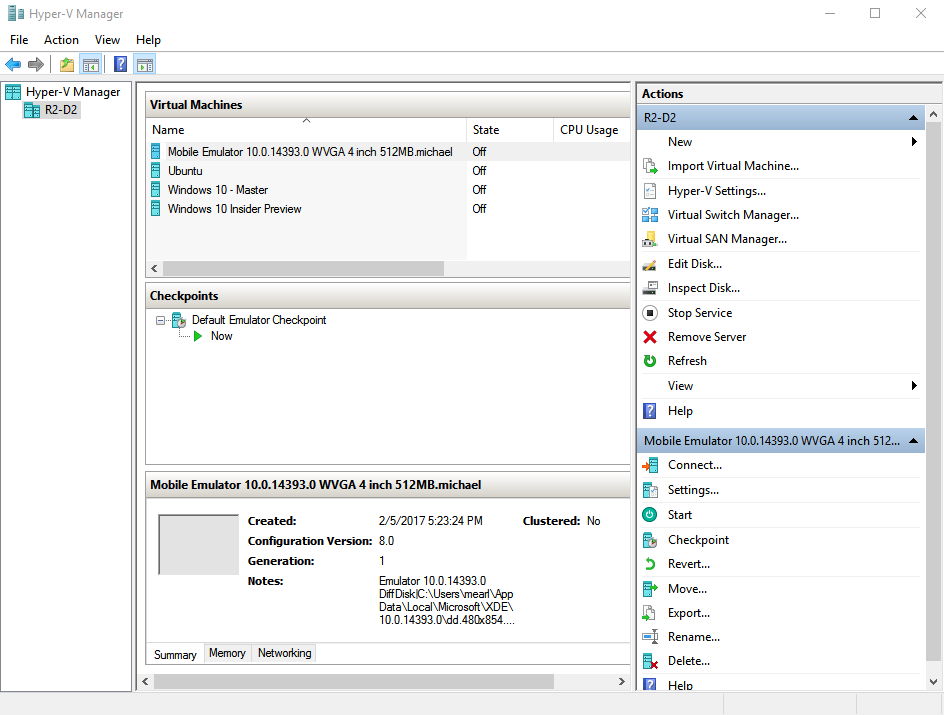Click the Virtual Machines list scroll left arrow
Screen dimensions: 944x715
tap(154, 268)
